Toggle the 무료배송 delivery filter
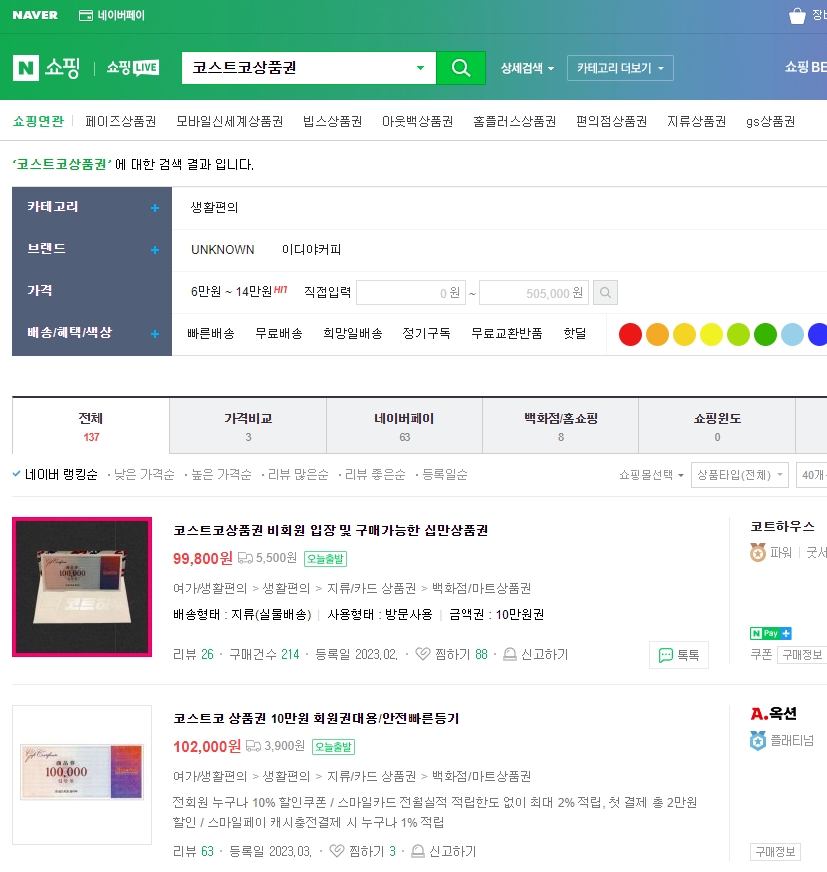This screenshot has height=872, width=827. (278, 334)
